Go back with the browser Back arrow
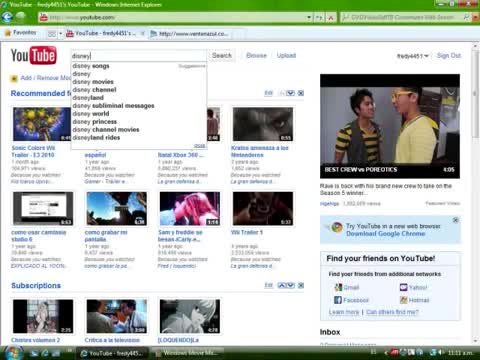 pos(7,17)
